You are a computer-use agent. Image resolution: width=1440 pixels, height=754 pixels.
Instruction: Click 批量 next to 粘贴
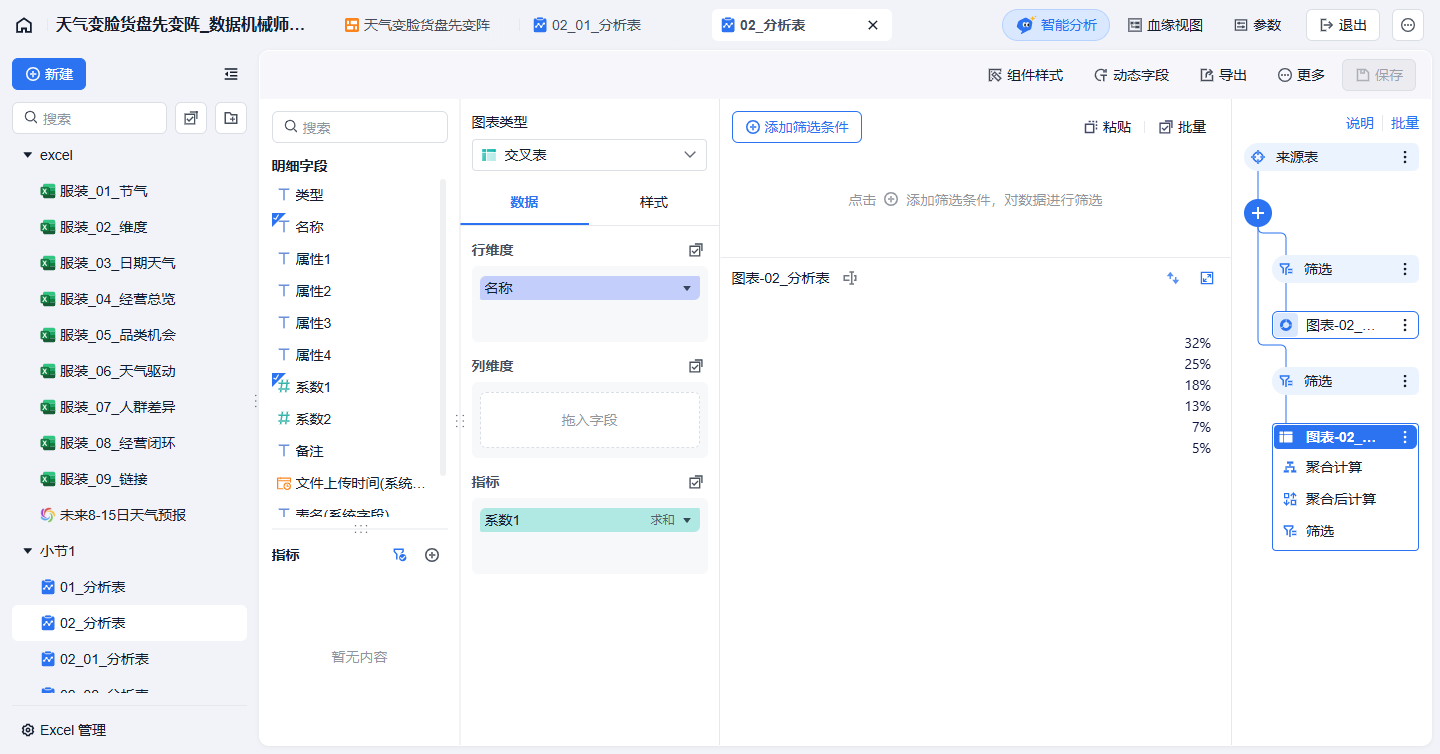(x=1182, y=127)
